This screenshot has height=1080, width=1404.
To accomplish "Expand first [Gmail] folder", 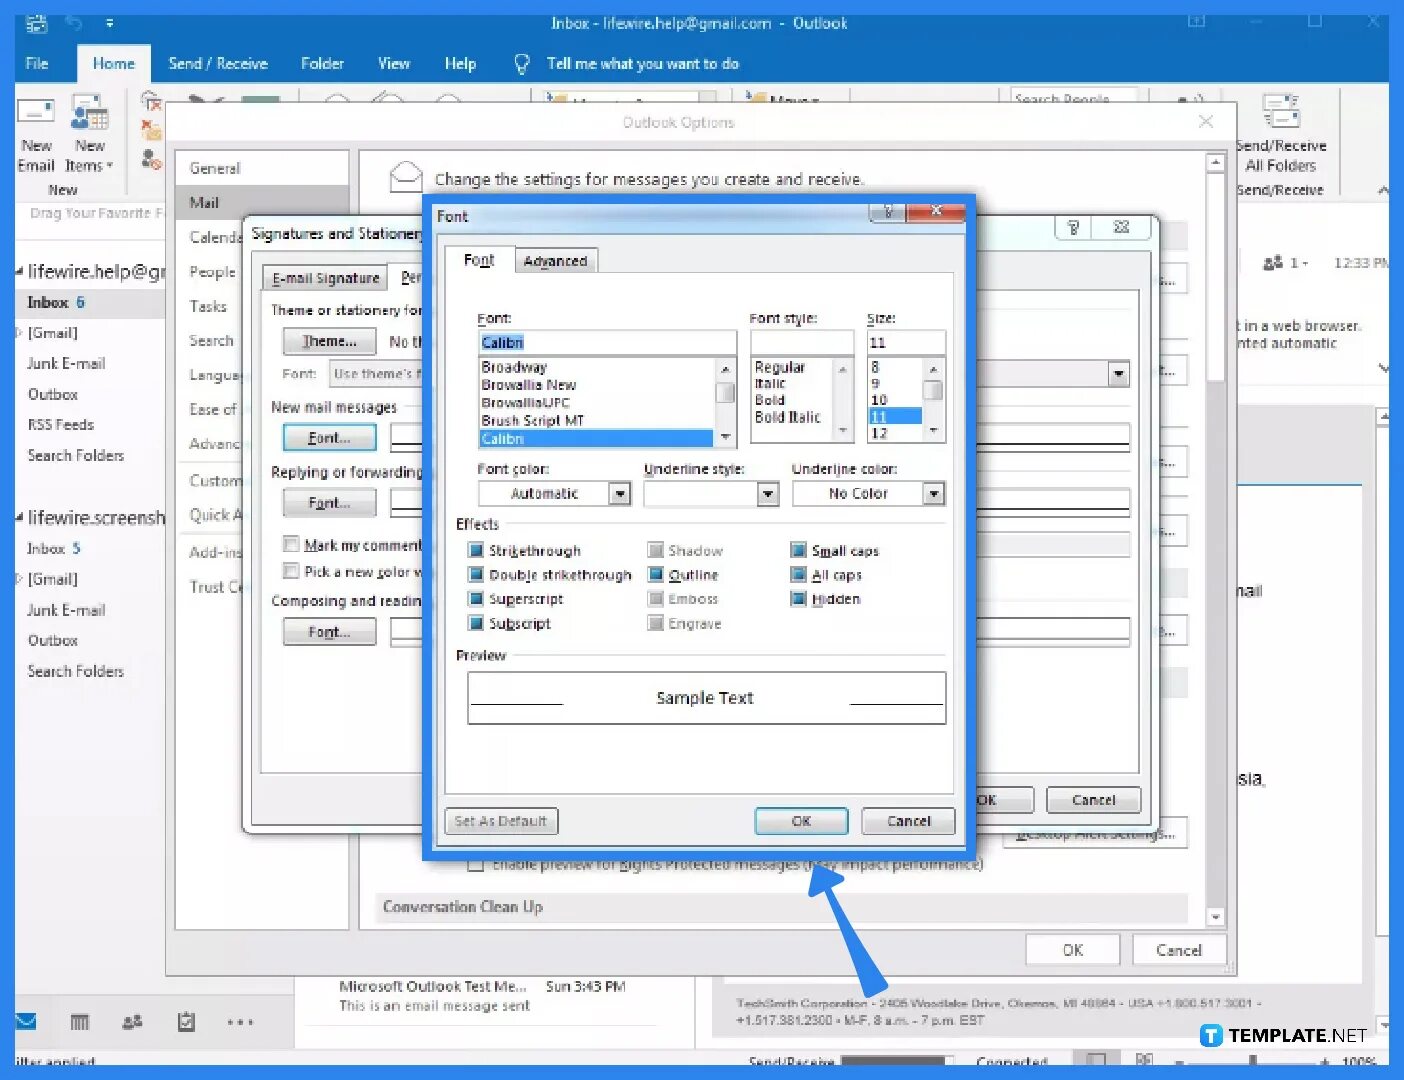I will (x=19, y=333).
